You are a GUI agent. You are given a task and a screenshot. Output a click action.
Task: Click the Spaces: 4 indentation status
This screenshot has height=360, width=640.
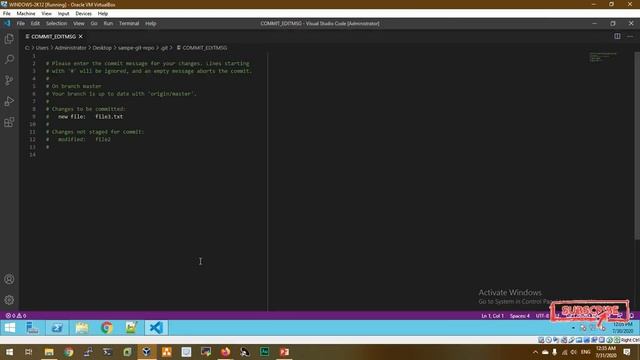(520, 316)
